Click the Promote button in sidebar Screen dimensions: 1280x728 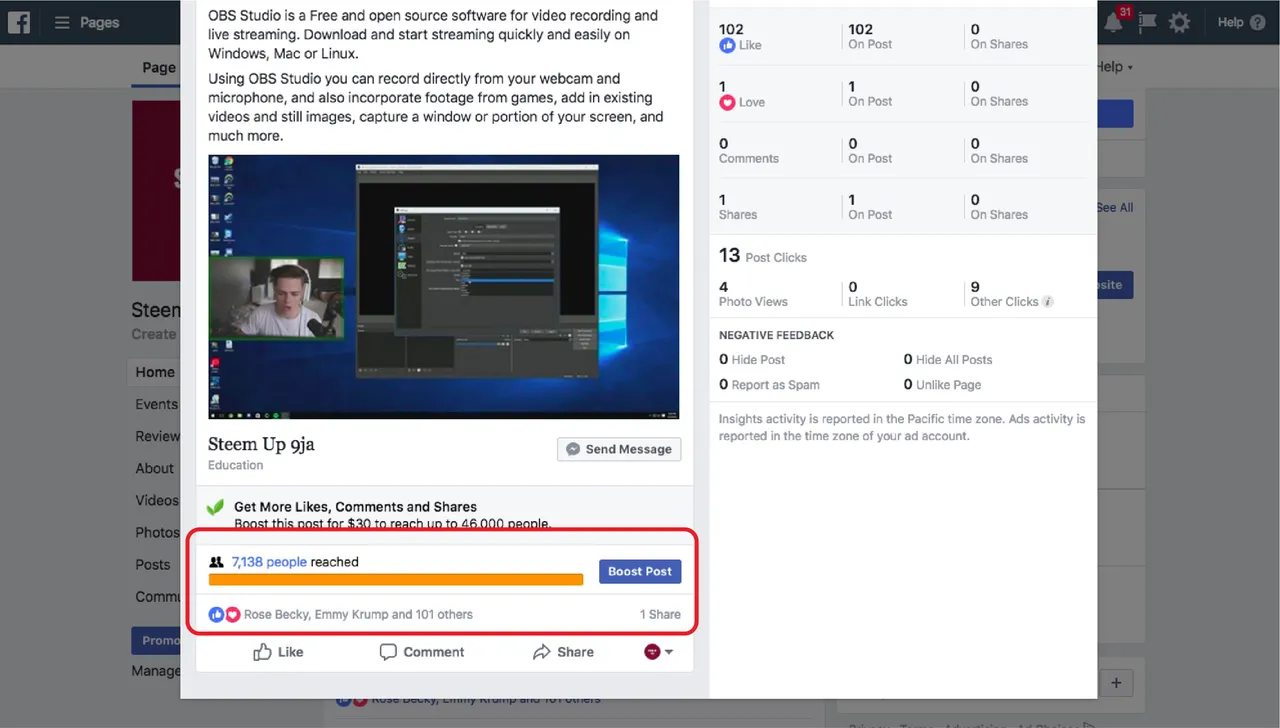pos(155,640)
